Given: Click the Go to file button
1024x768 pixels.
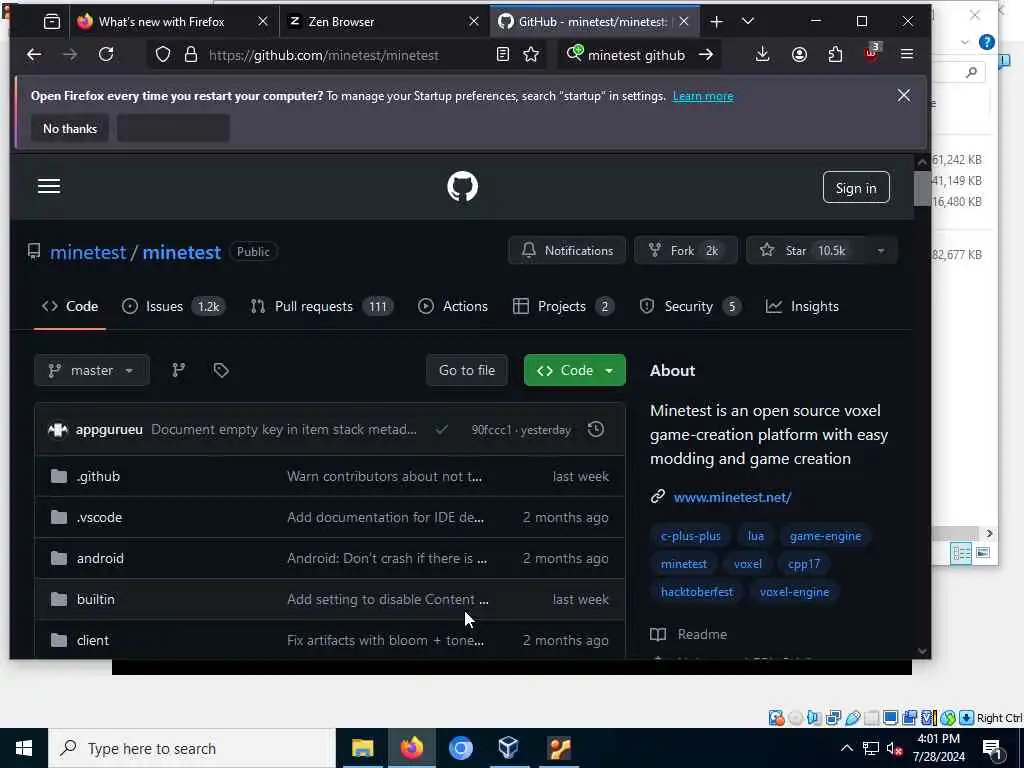Looking at the screenshot, I should click(467, 370).
